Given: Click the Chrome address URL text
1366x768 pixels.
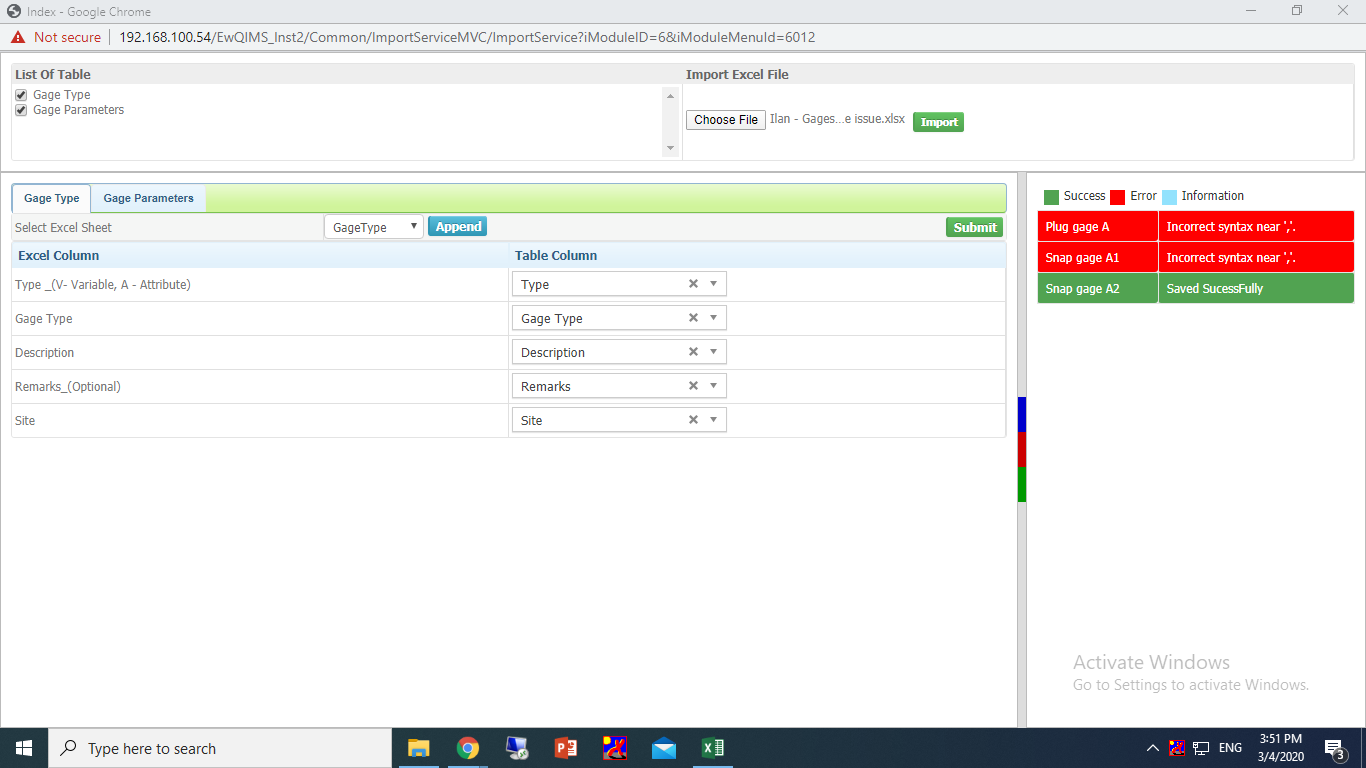Looking at the screenshot, I should pos(467,37).
